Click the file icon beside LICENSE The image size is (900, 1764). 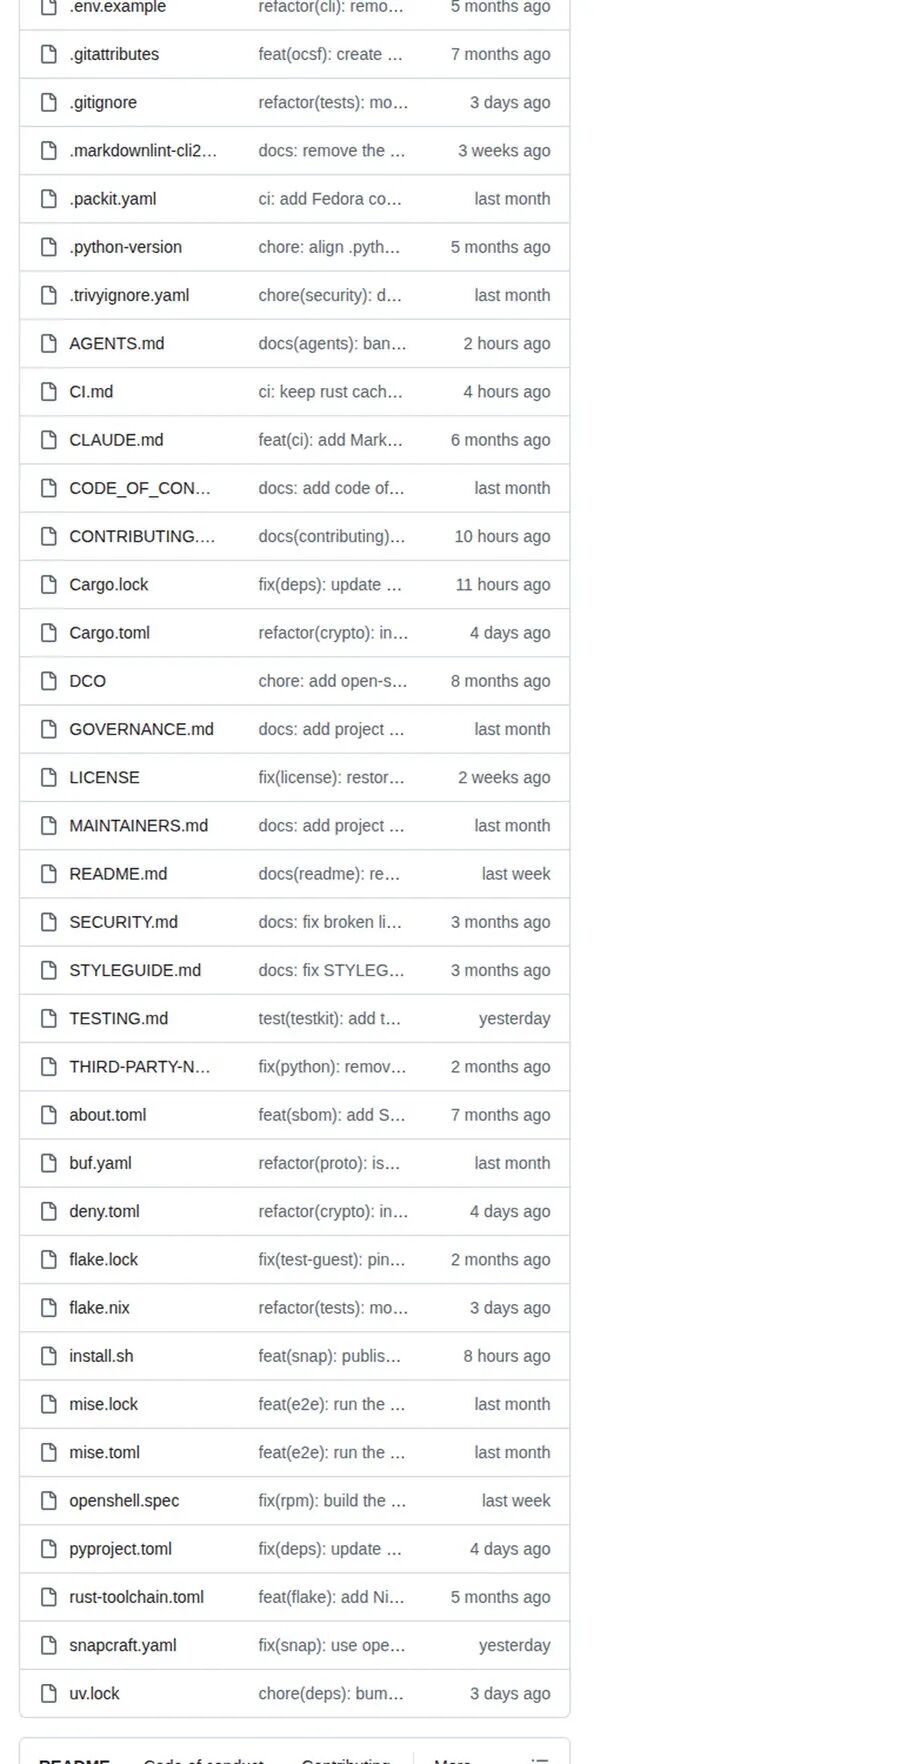pyautogui.click(x=48, y=777)
